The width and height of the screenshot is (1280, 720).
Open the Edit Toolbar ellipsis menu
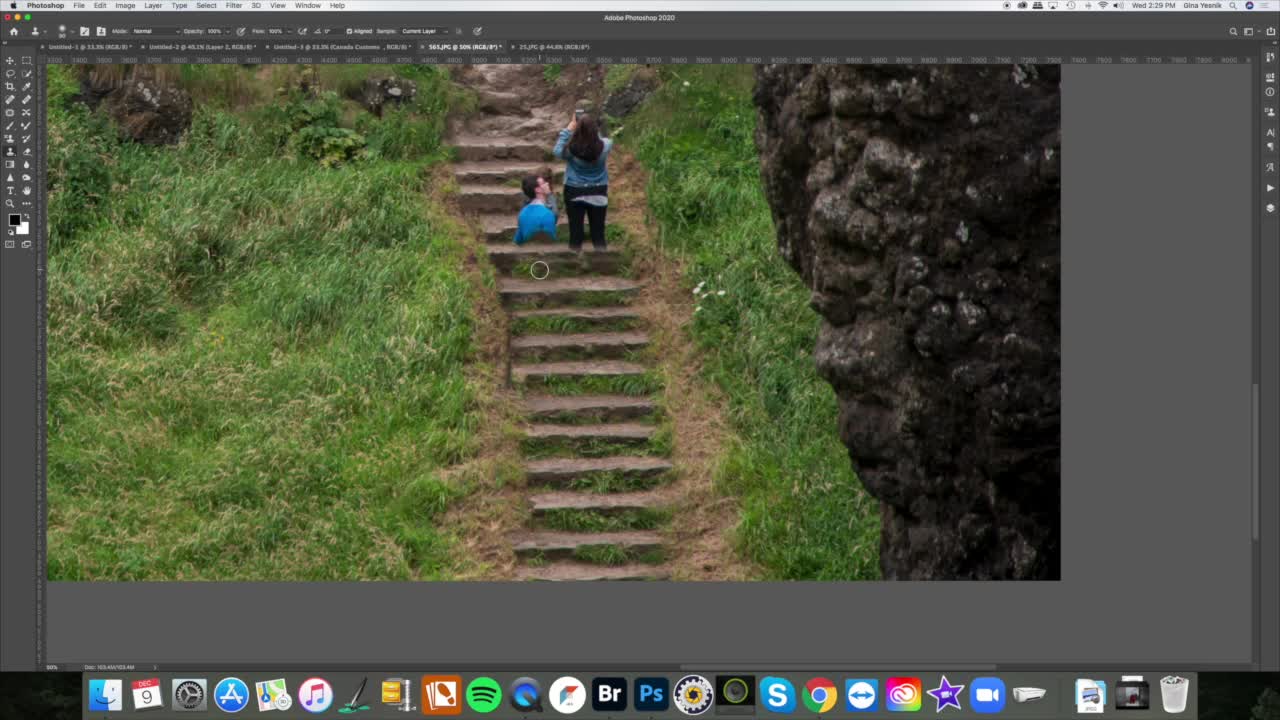[x=26, y=203]
